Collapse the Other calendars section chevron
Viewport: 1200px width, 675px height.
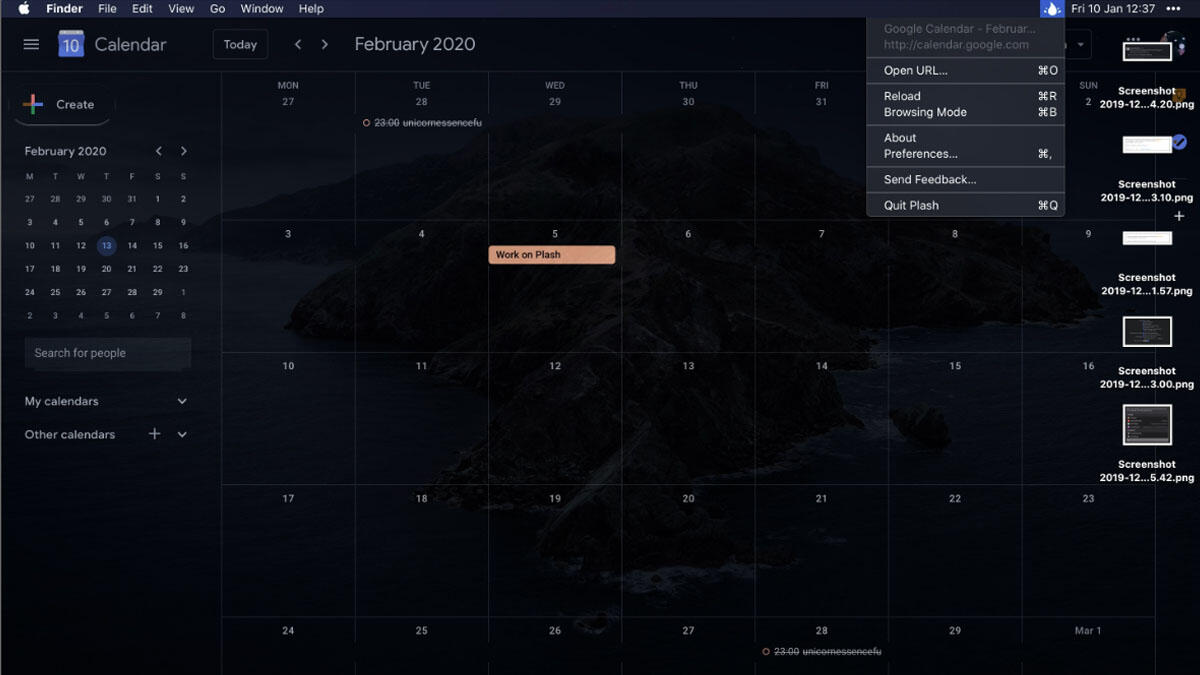coord(182,434)
